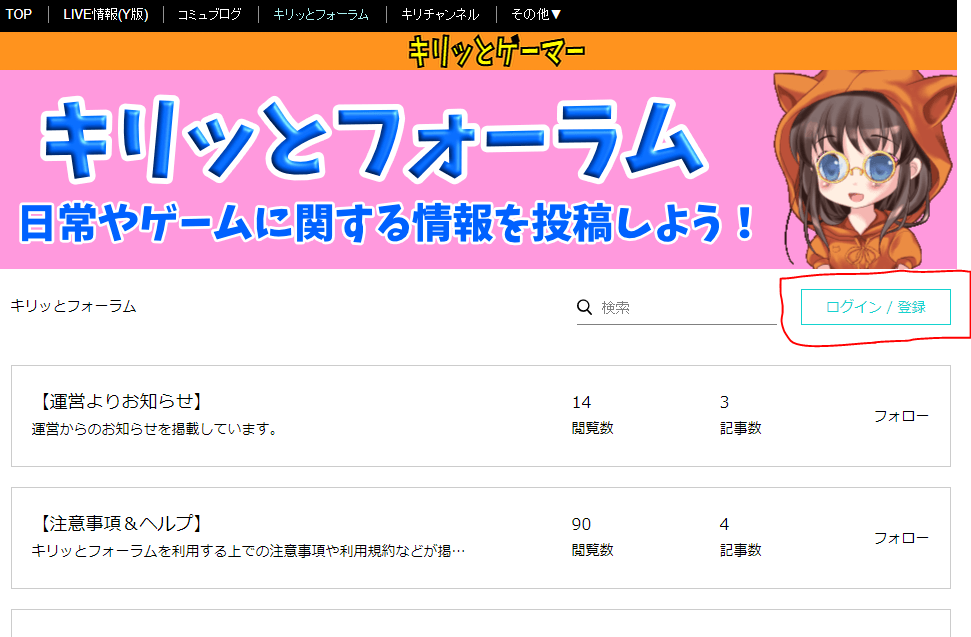Screen dimensions: 971x637
Task: Select キリッとフォーラム in top navigation
Action: point(321,14)
